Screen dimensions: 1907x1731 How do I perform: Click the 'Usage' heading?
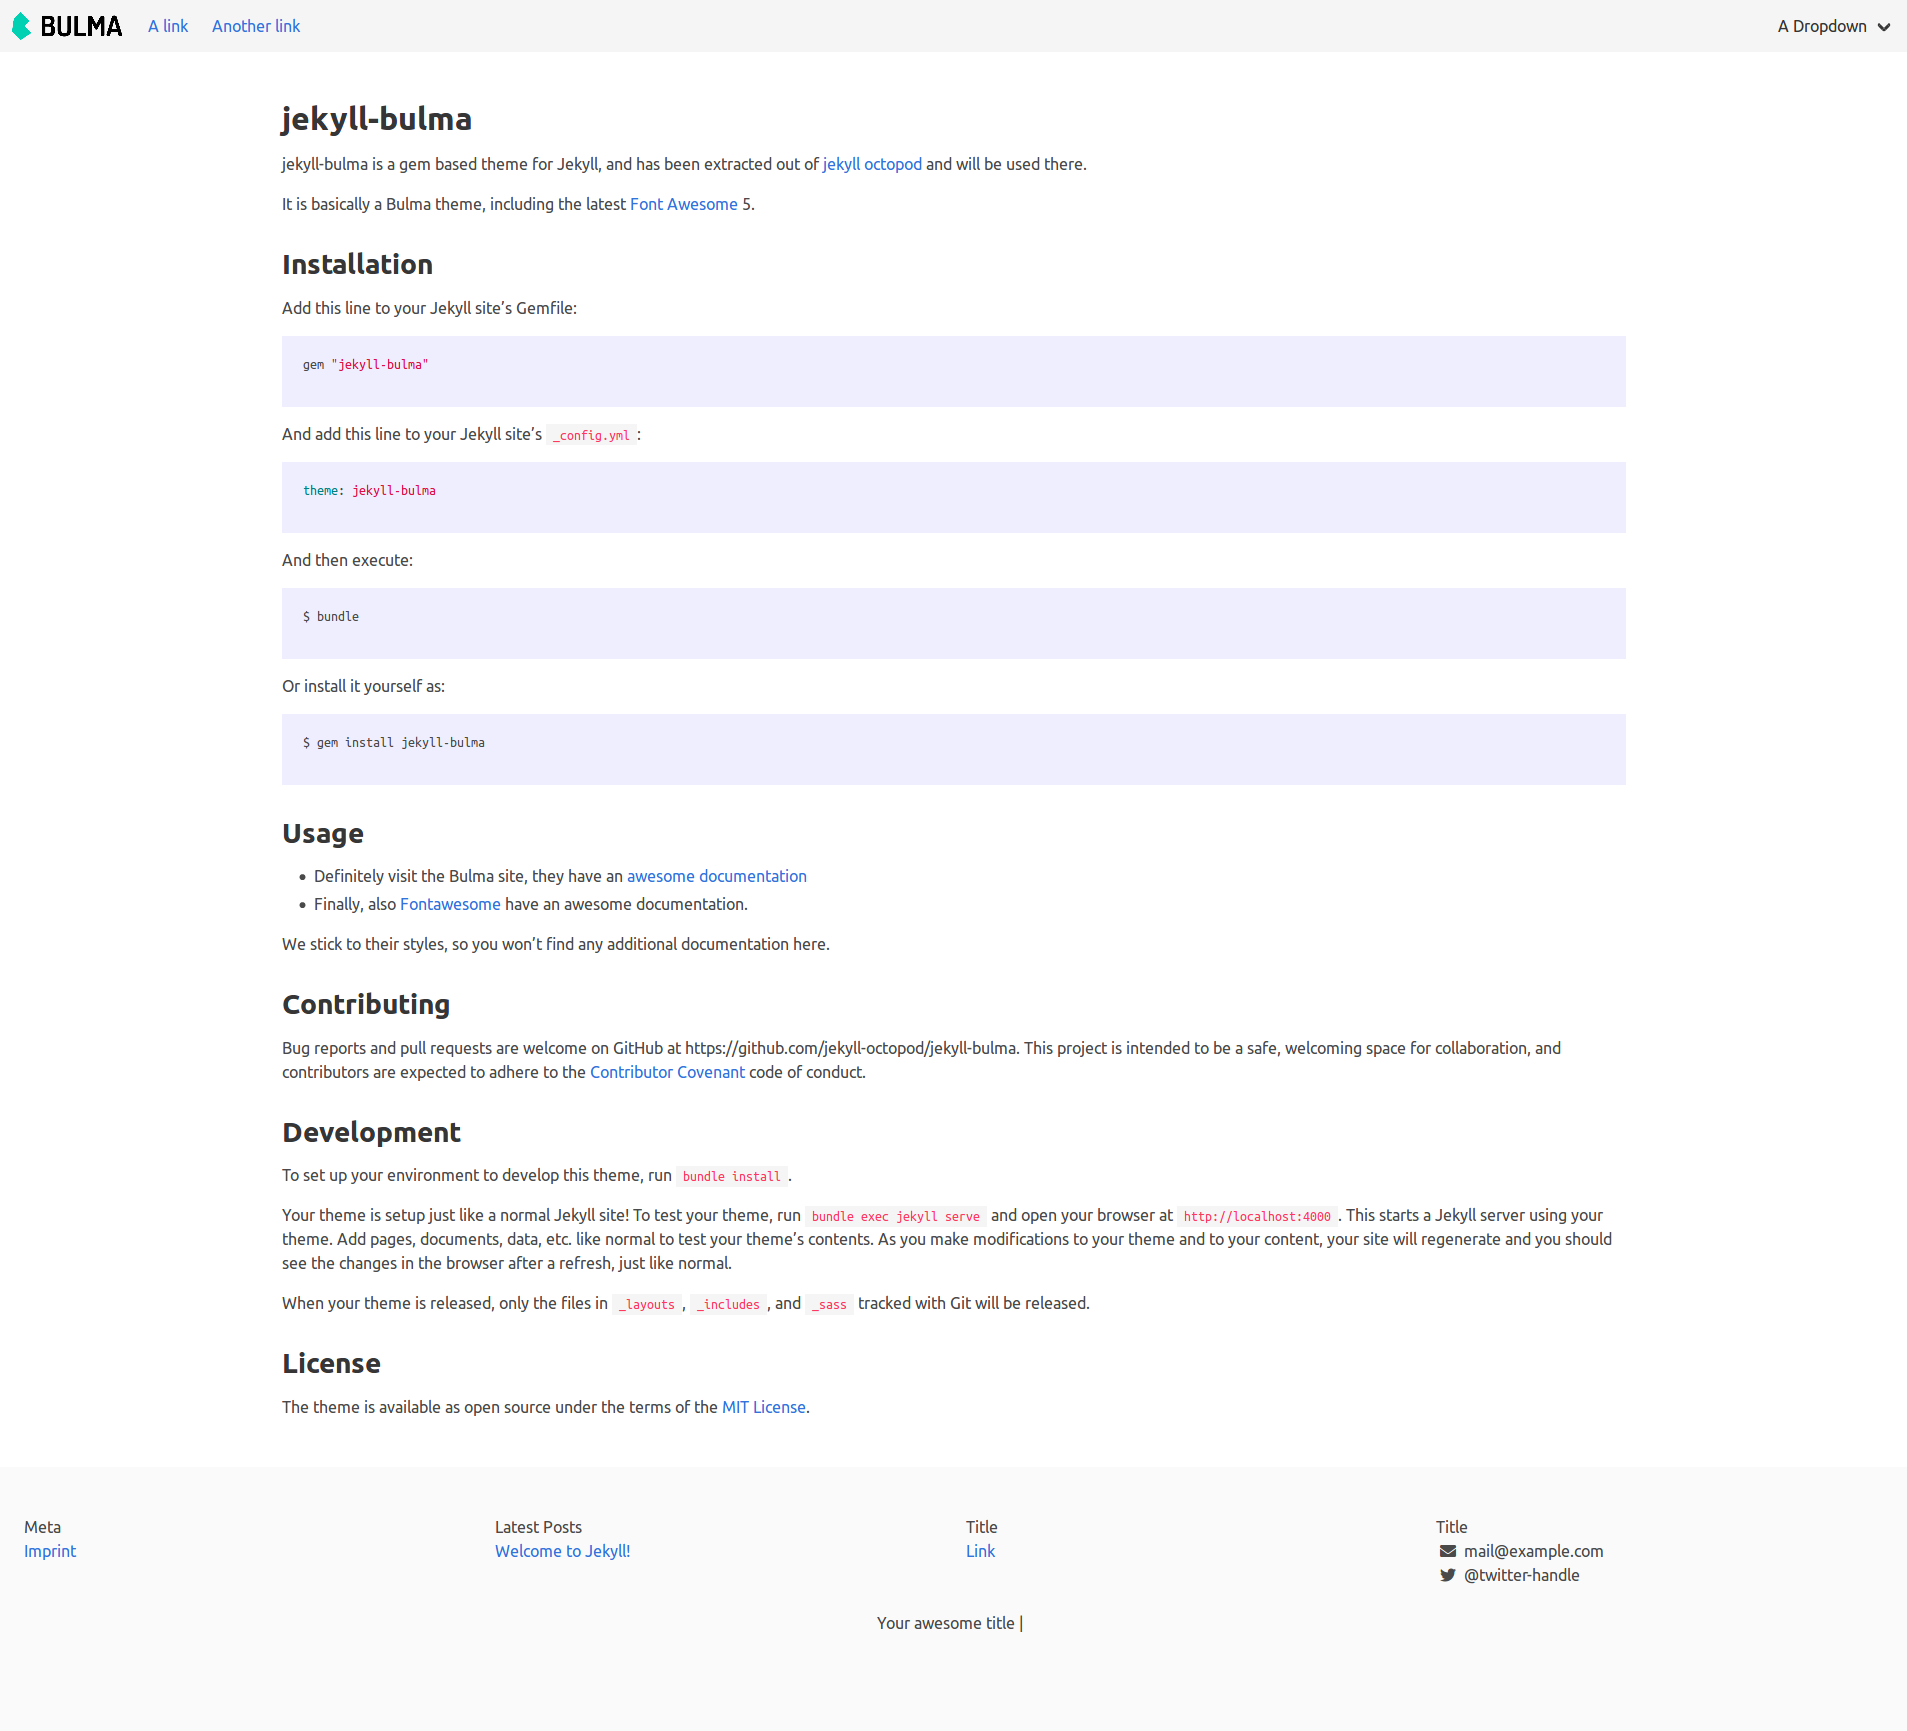pyautogui.click(x=323, y=833)
